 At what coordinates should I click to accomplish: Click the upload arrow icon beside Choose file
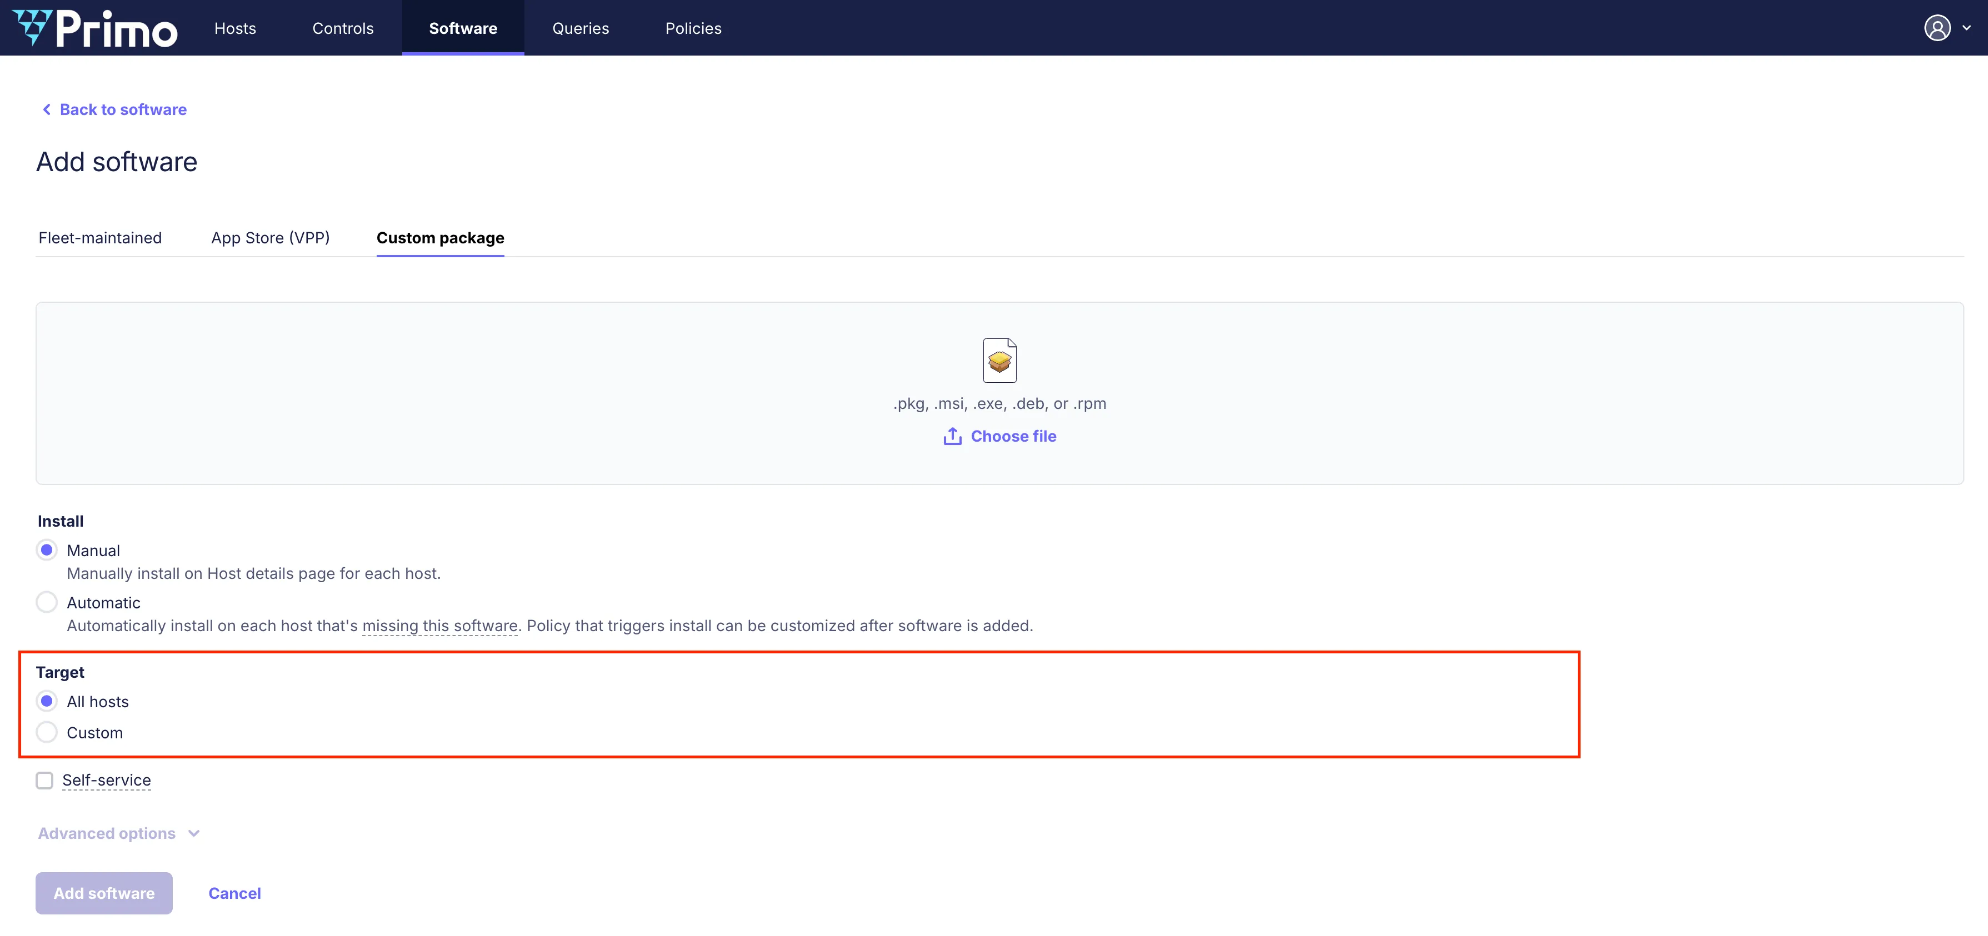[952, 437]
